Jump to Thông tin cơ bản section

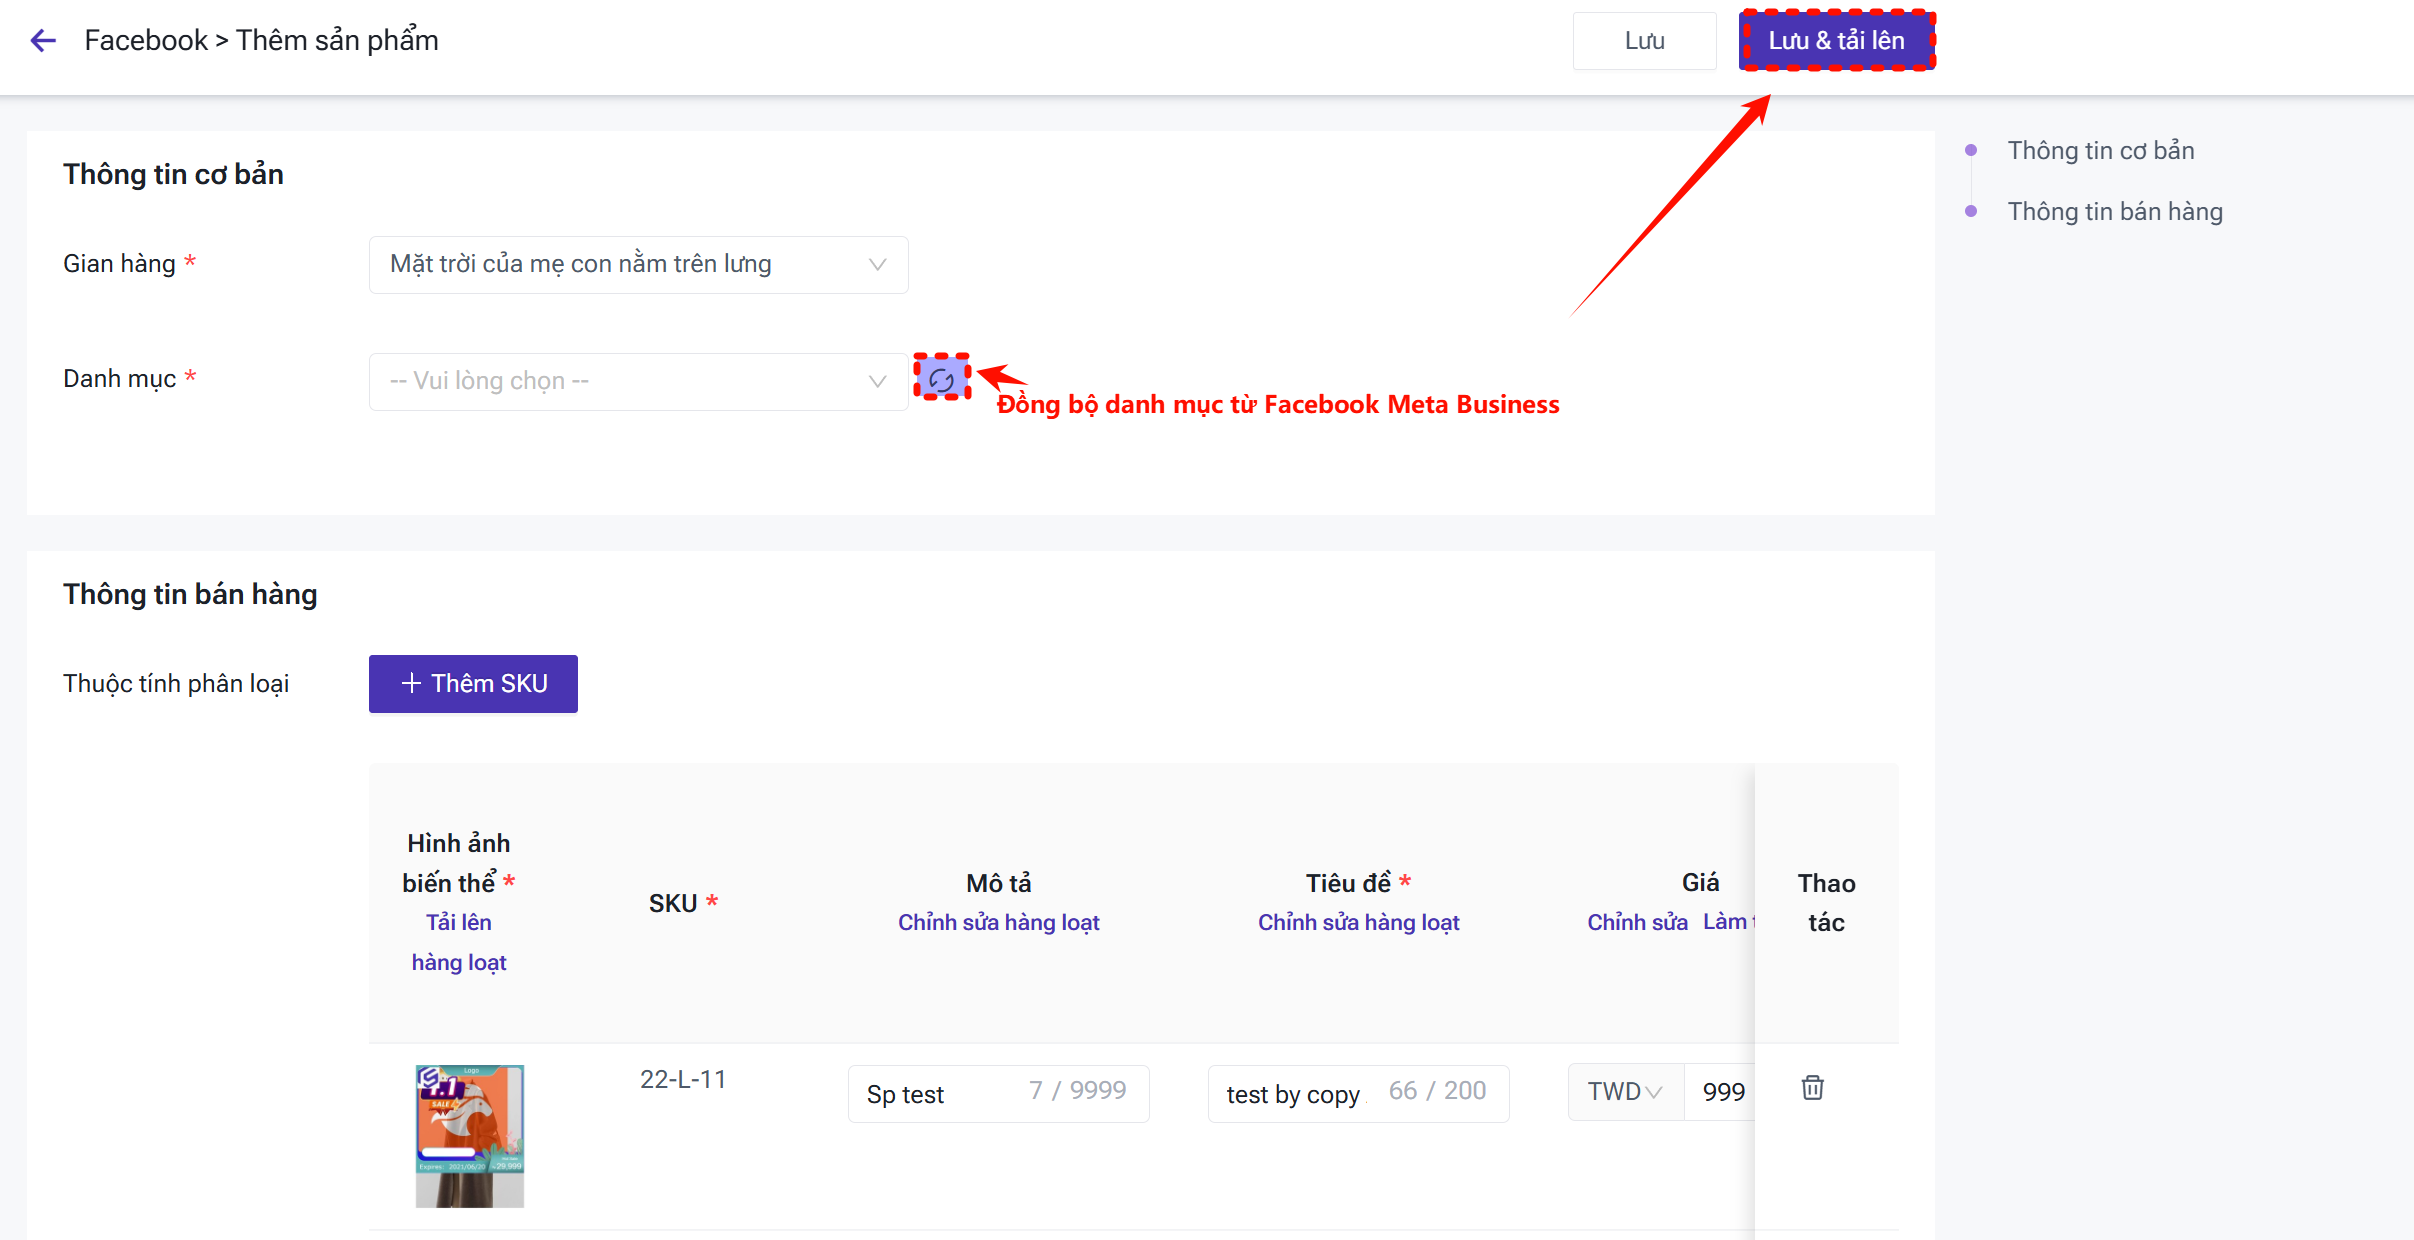(x=2100, y=151)
